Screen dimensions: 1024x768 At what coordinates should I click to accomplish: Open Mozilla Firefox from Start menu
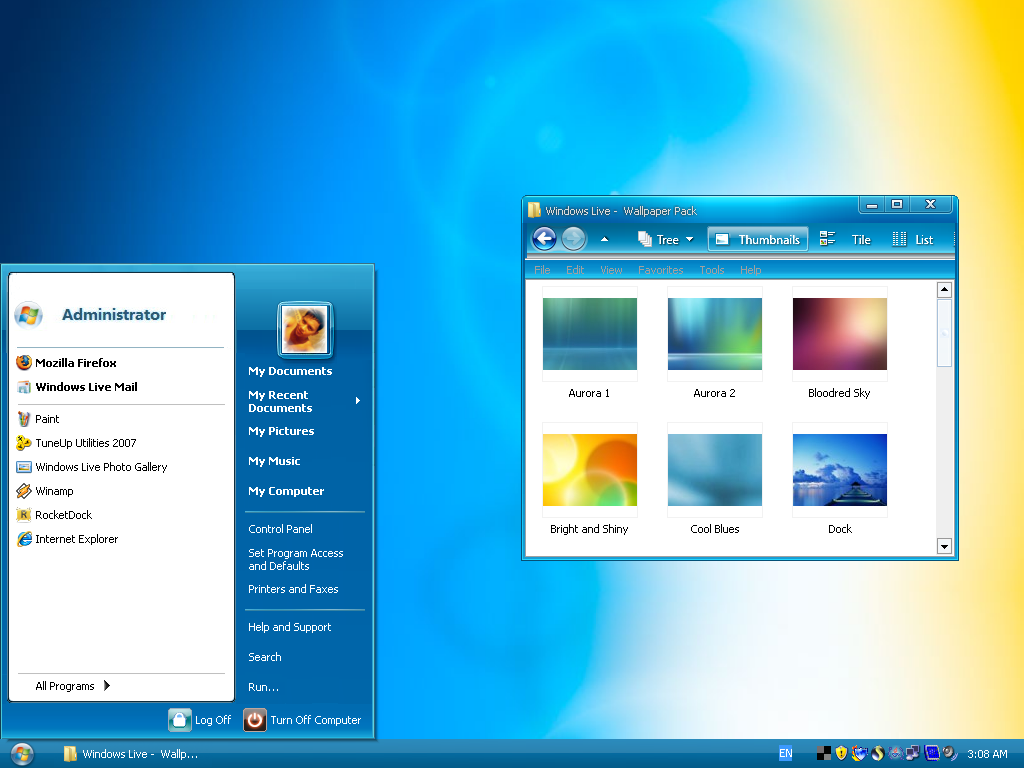(x=66, y=362)
